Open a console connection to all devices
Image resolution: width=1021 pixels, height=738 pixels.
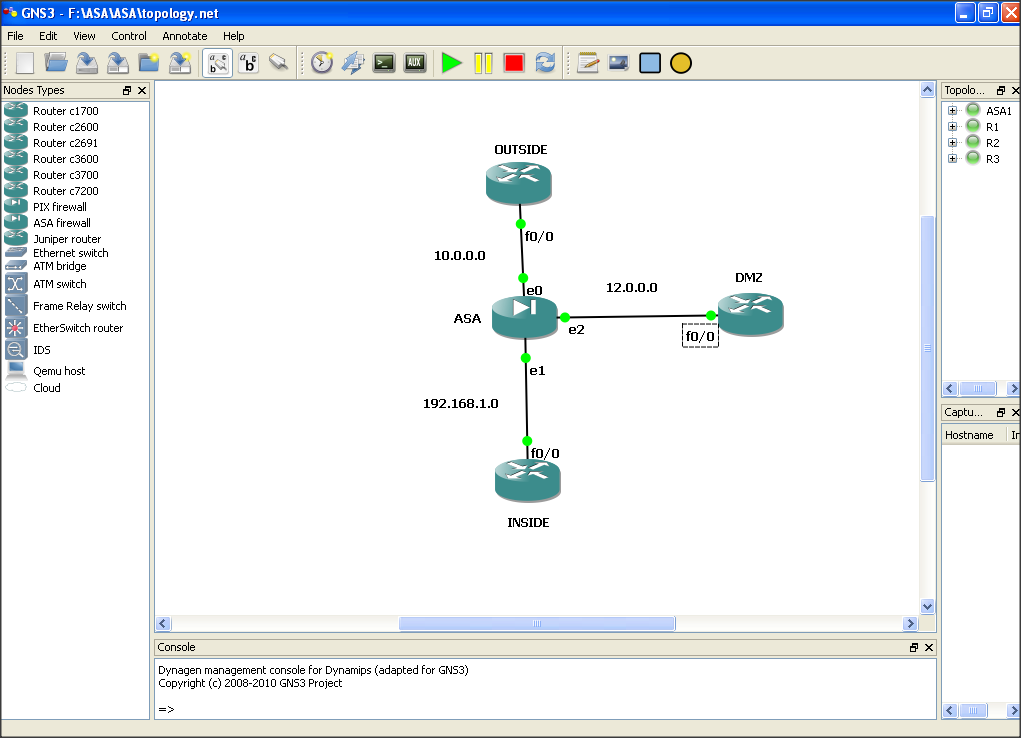coord(383,62)
